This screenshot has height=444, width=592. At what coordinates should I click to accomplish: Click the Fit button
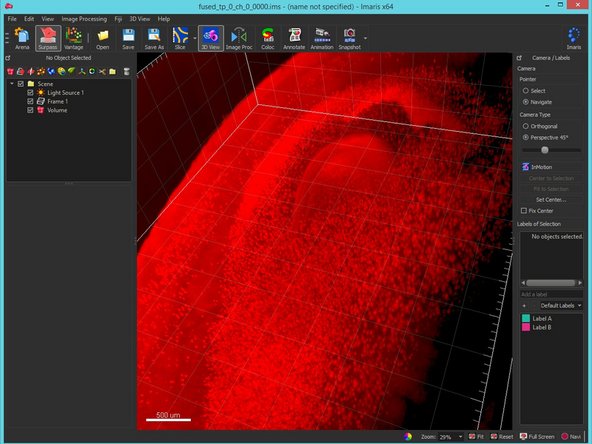(x=476, y=437)
